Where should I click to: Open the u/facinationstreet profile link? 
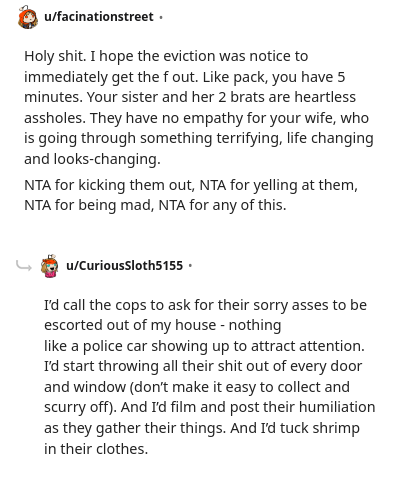99,16
